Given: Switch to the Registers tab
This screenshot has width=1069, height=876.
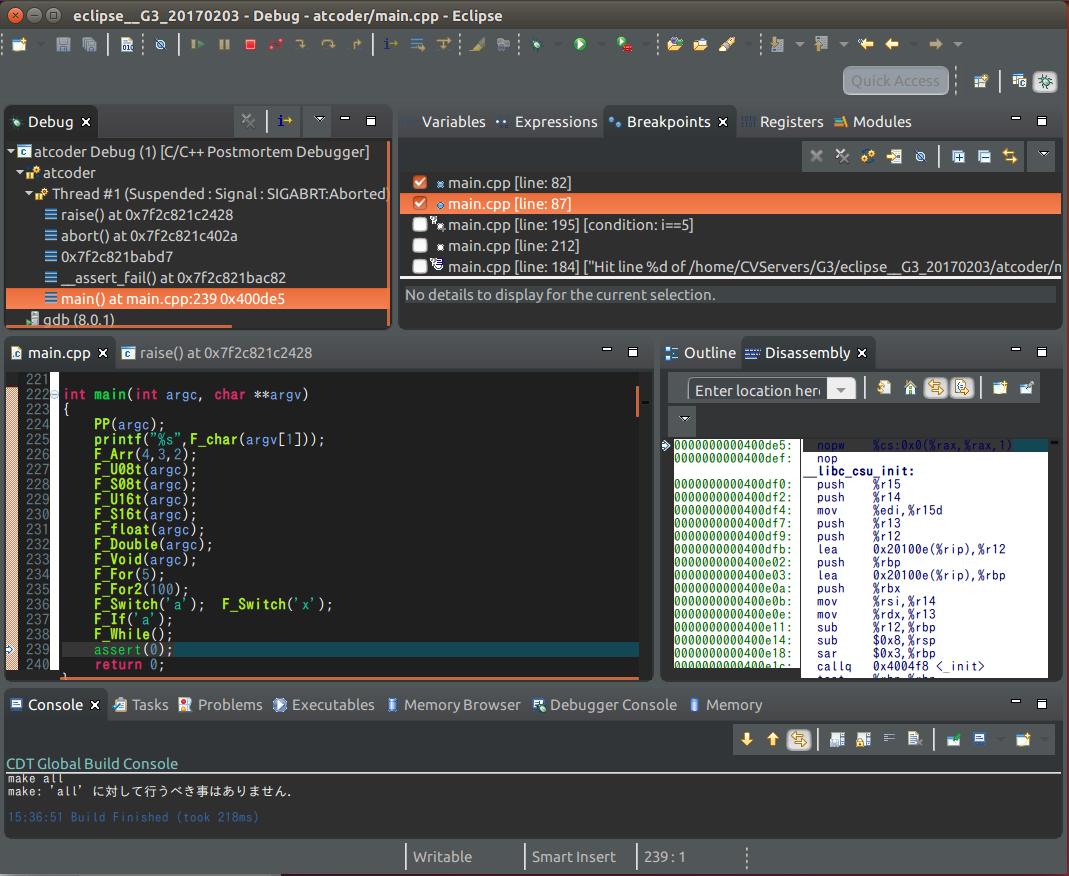Looking at the screenshot, I should (x=794, y=121).
